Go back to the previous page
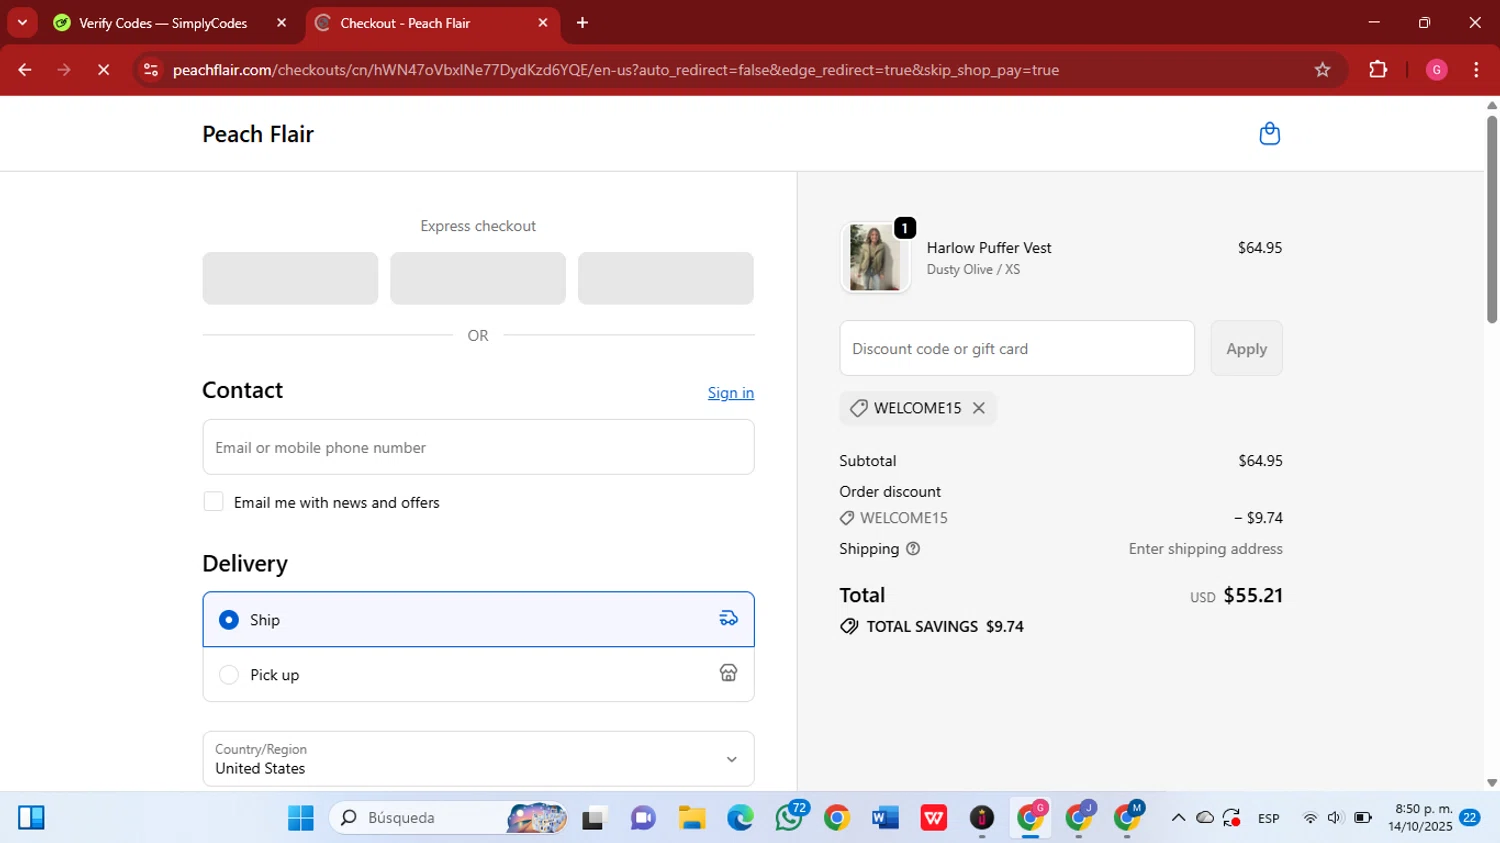 25,70
